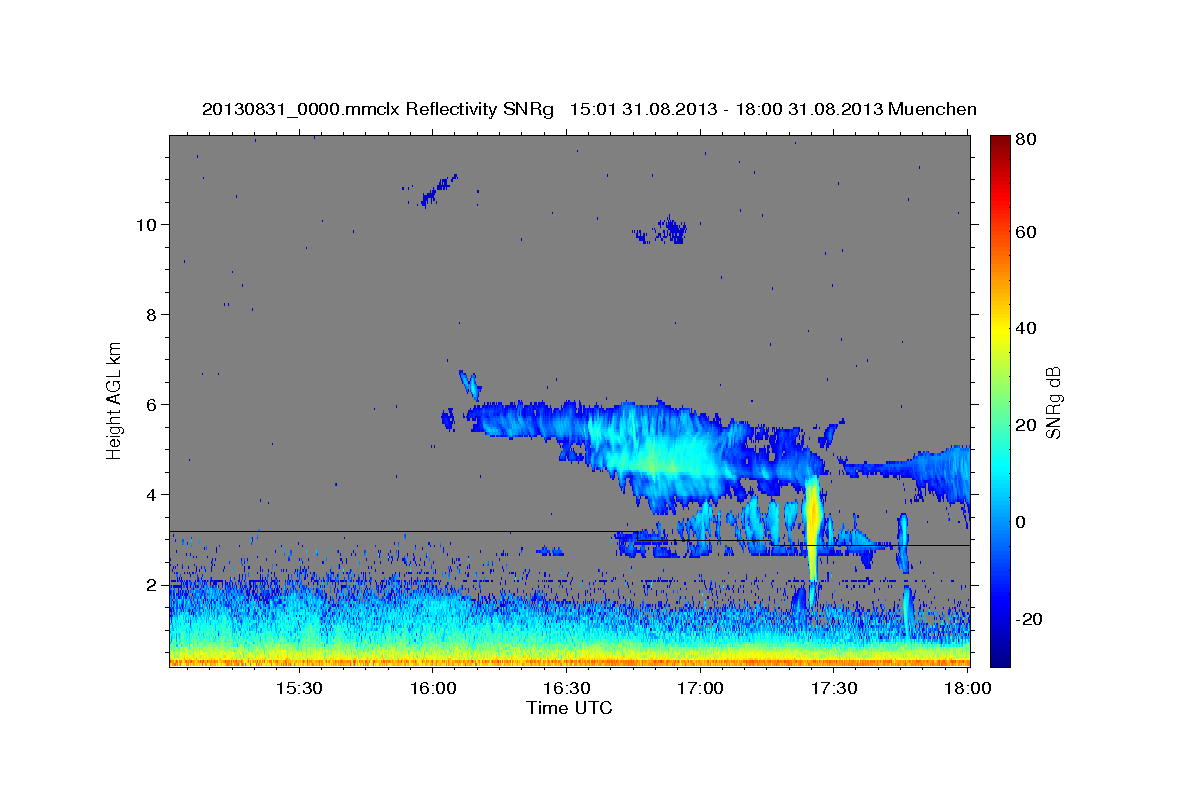Click the height tick label 8
1200x800 pixels.
pyautogui.click(x=154, y=314)
